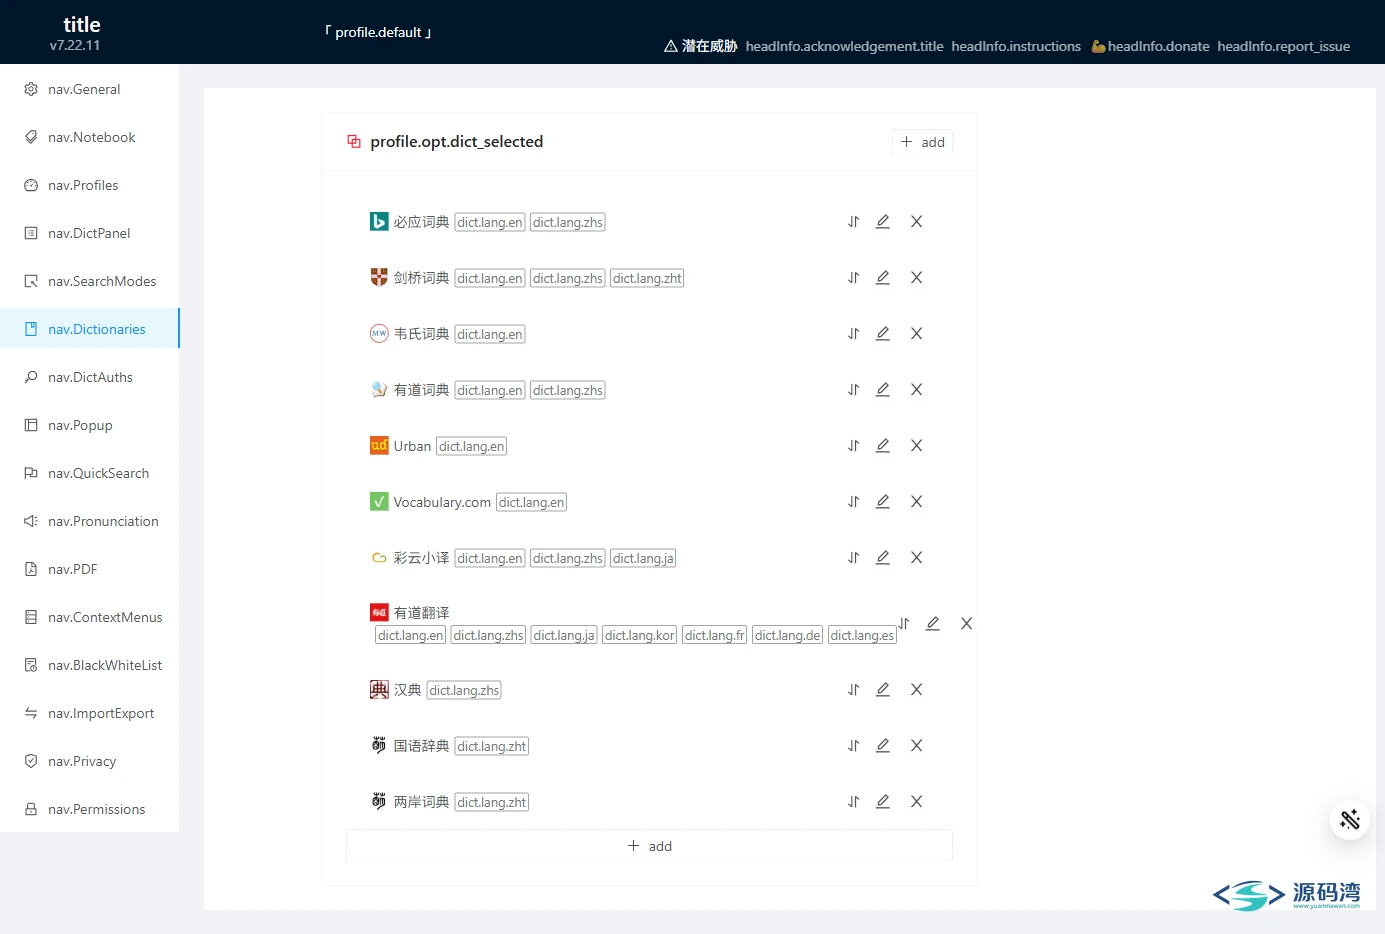
Task: Edit the 必应词典 dictionary settings
Action: click(883, 222)
